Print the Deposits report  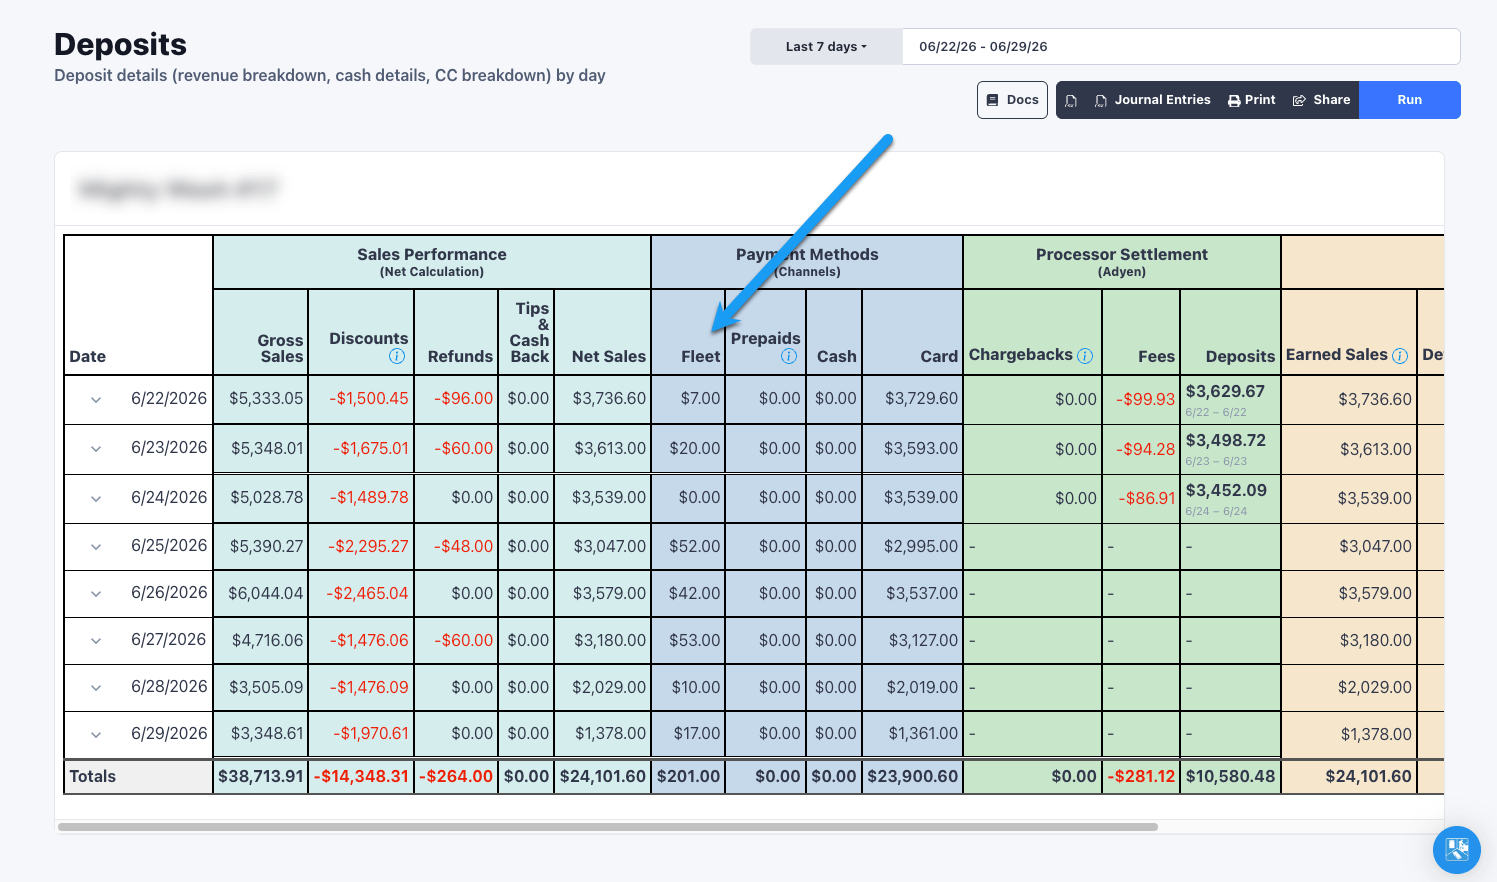pyautogui.click(x=1252, y=100)
